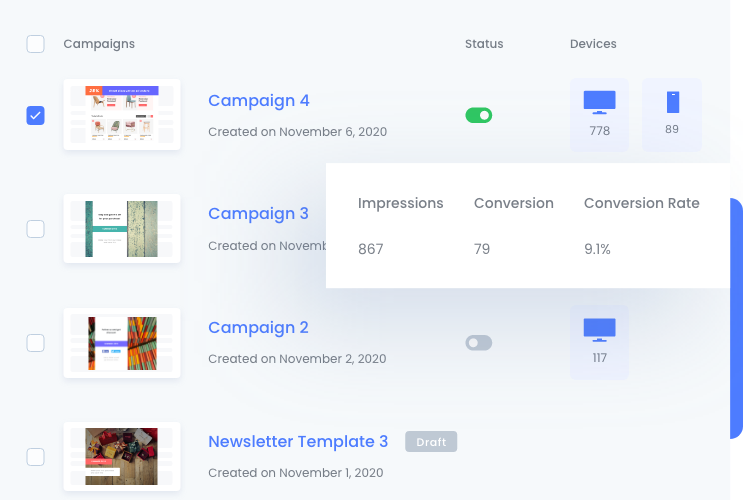Open the Campaign 4 link
743x500 pixels.
pos(259,100)
